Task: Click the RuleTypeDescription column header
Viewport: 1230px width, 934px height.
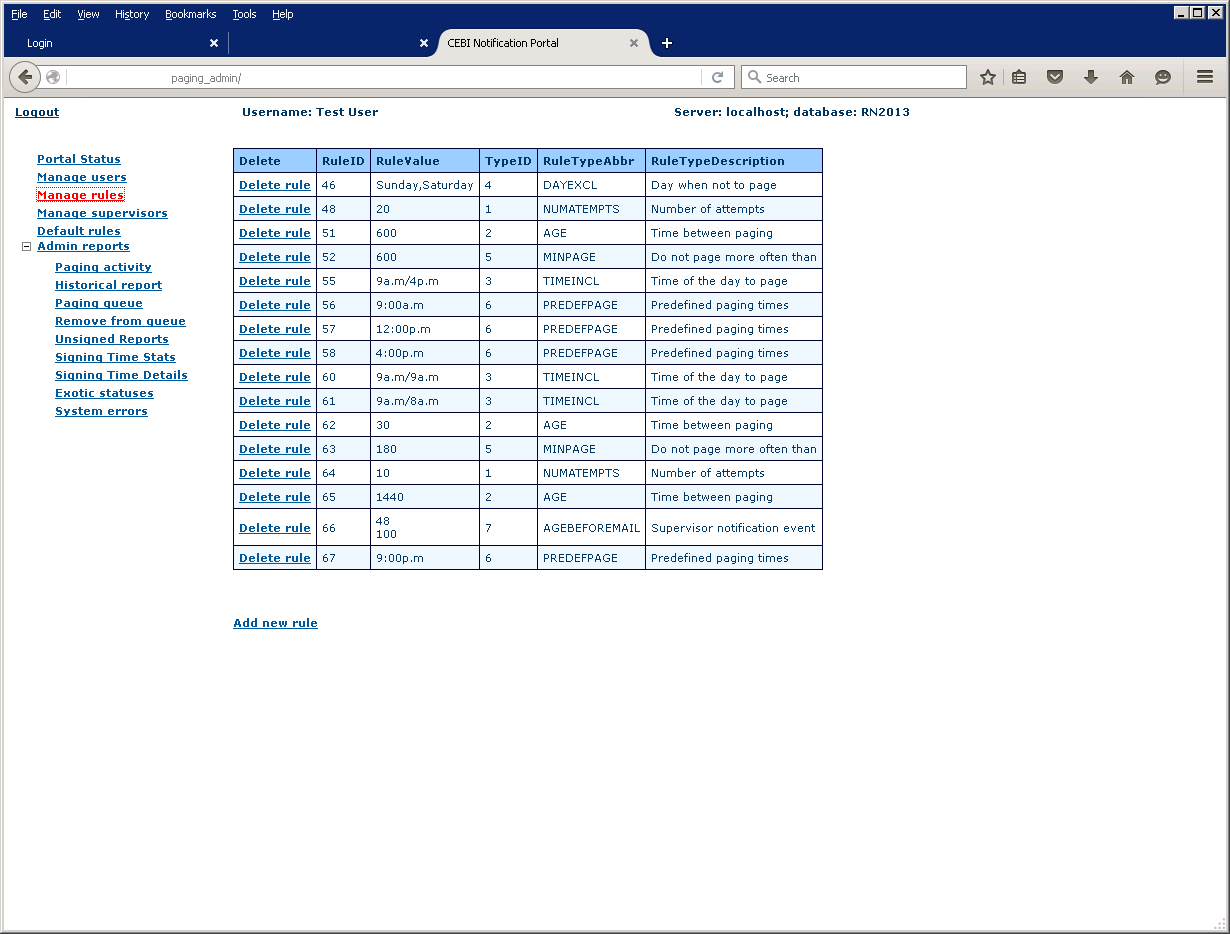Action: [734, 161]
